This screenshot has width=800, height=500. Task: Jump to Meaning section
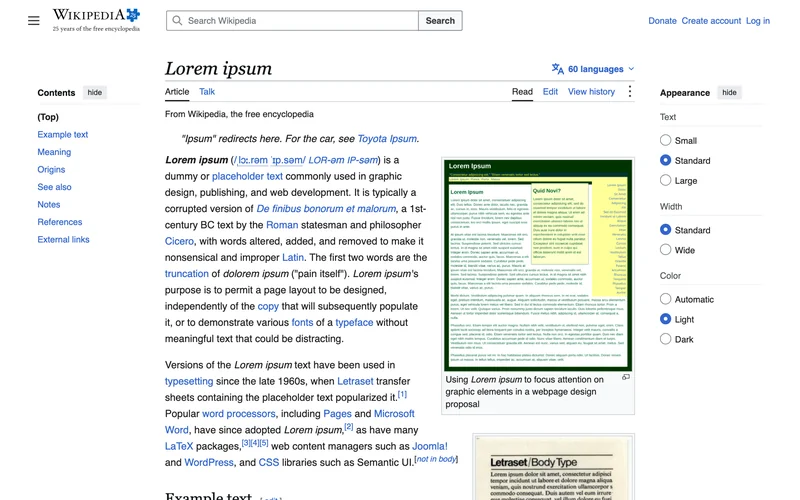point(54,152)
